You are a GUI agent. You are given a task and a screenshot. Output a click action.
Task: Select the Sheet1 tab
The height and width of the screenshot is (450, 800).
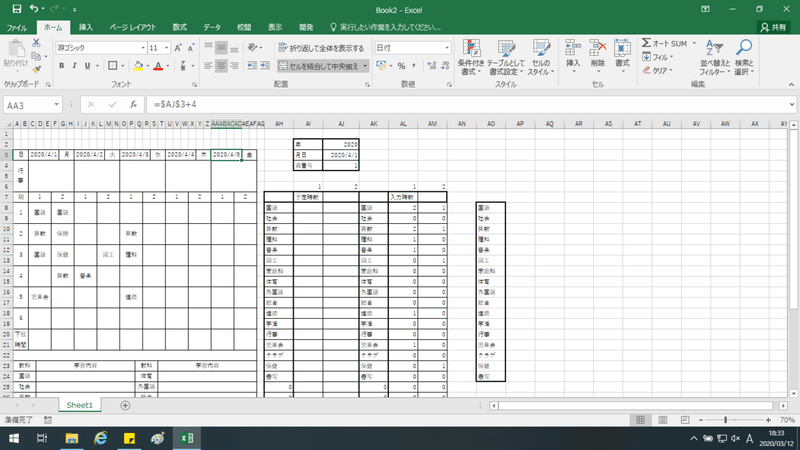80,405
